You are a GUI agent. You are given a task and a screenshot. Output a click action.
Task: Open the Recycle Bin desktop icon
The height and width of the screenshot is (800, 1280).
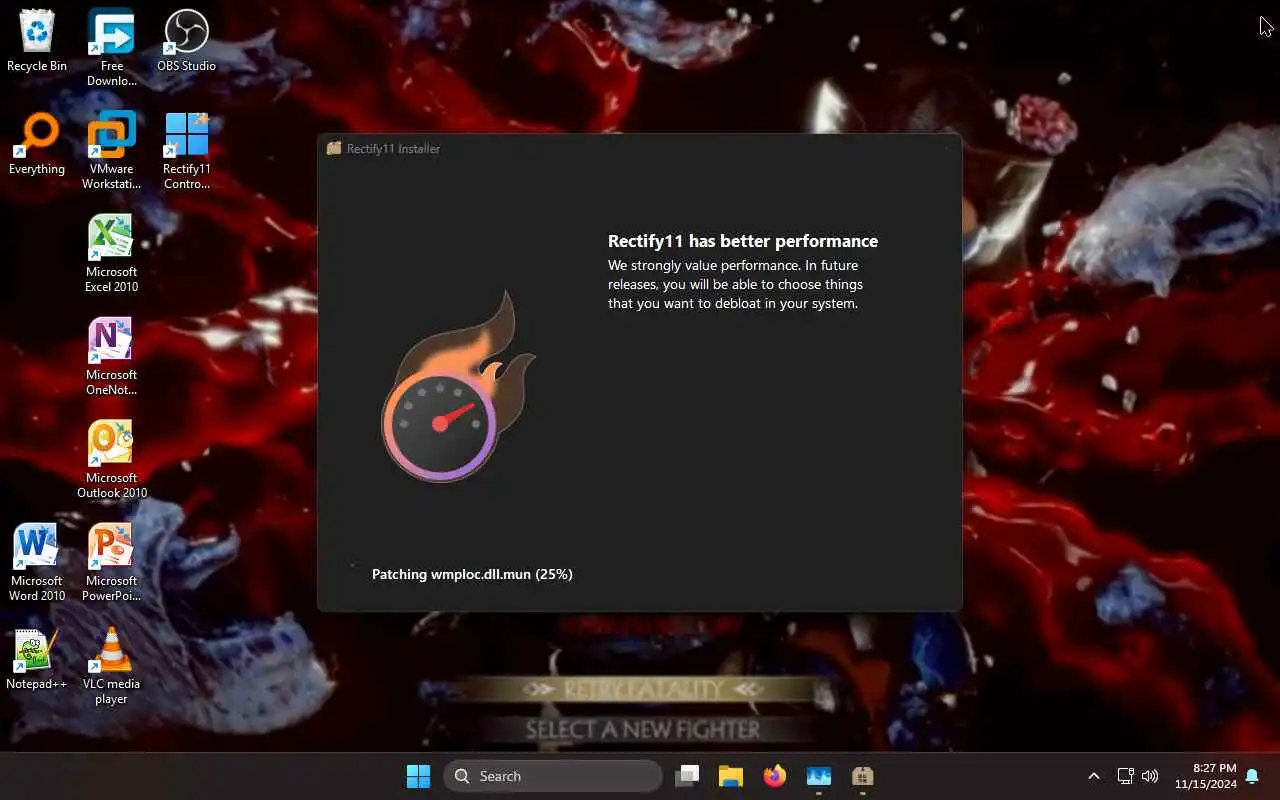pos(37,41)
